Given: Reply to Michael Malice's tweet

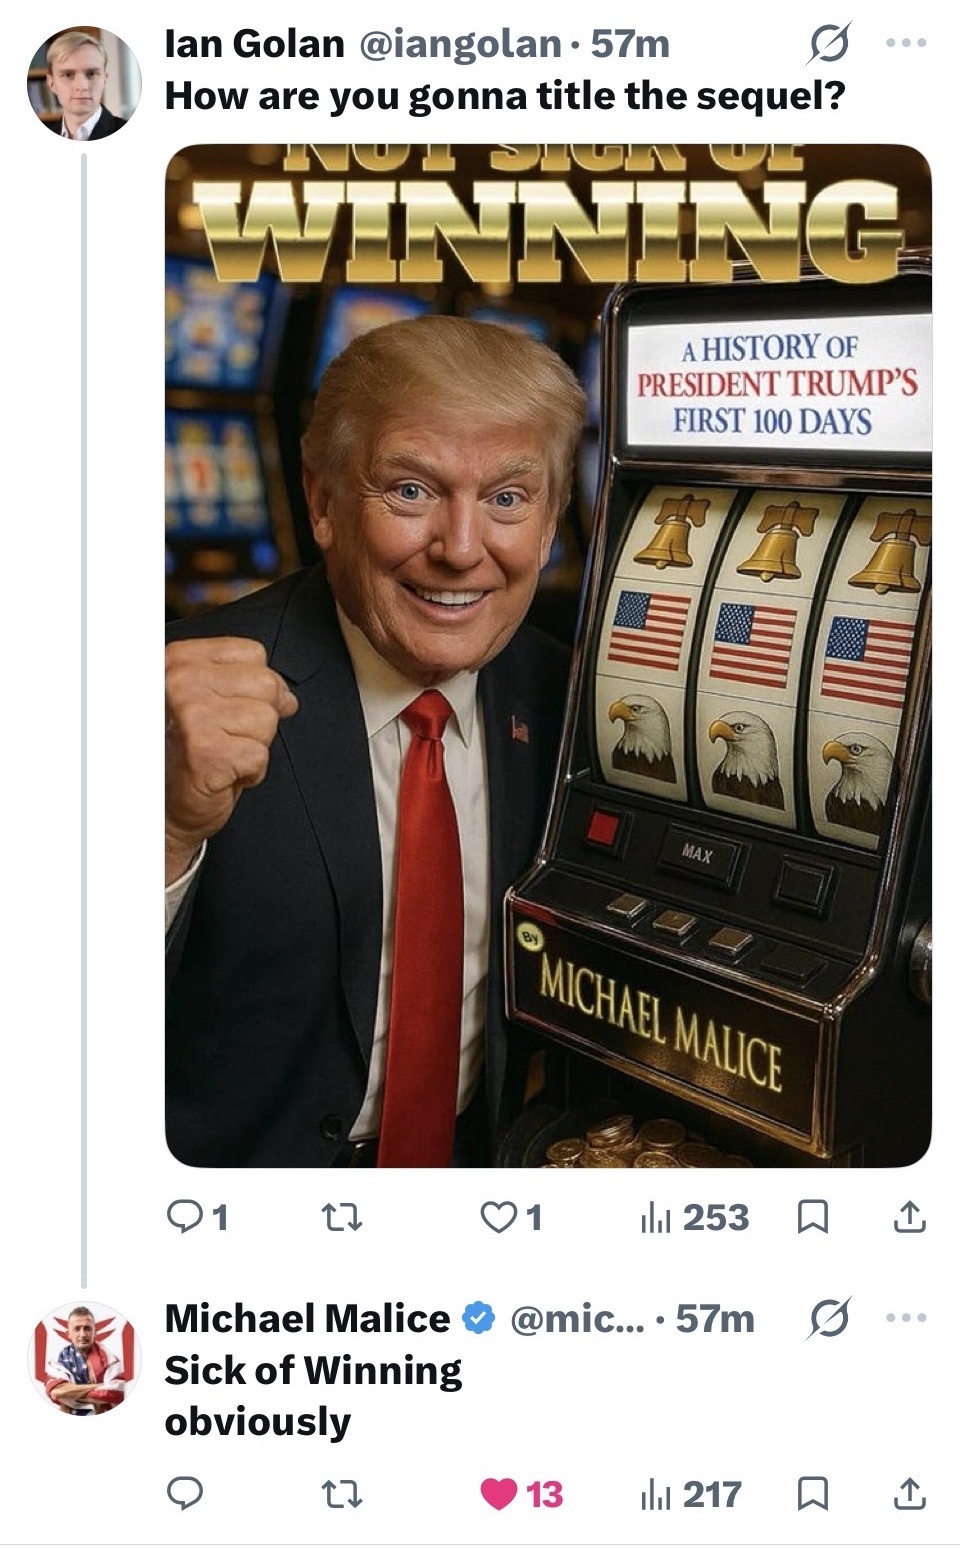Looking at the screenshot, I should point(185,1494).
